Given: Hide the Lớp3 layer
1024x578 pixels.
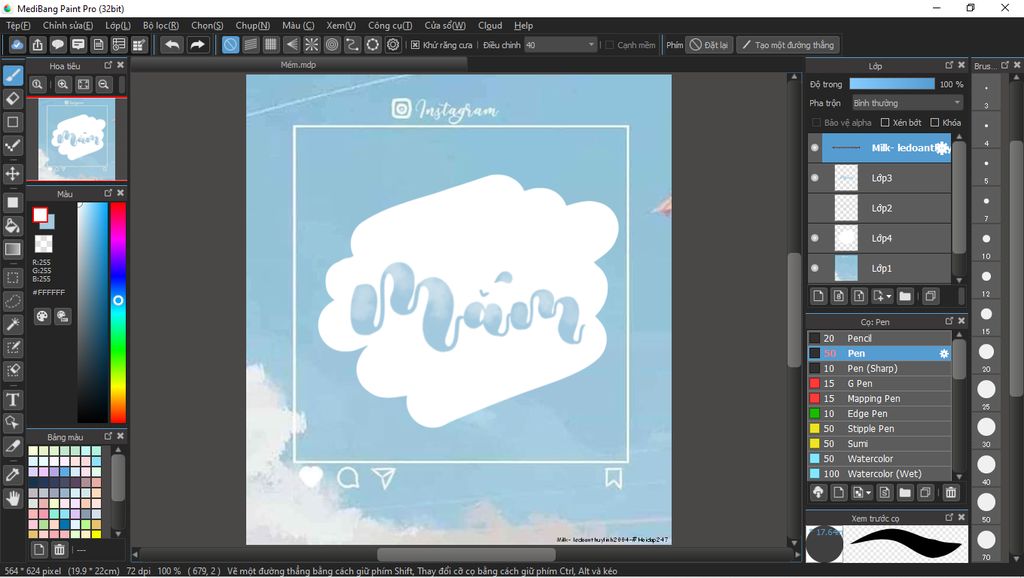Looking at the screenshot, I should pyautogui.click(x=814, y=178).
